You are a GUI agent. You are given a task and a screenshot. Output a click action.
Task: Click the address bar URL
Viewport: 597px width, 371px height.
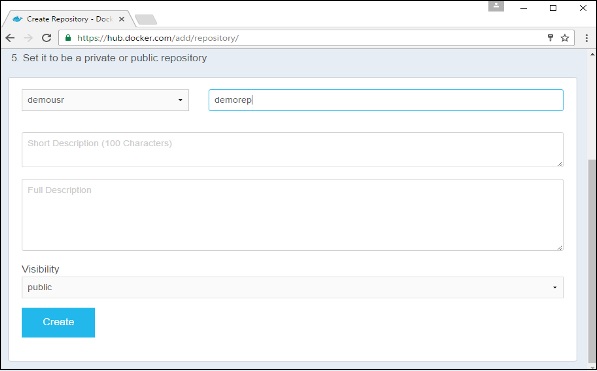tap(158, 38)
